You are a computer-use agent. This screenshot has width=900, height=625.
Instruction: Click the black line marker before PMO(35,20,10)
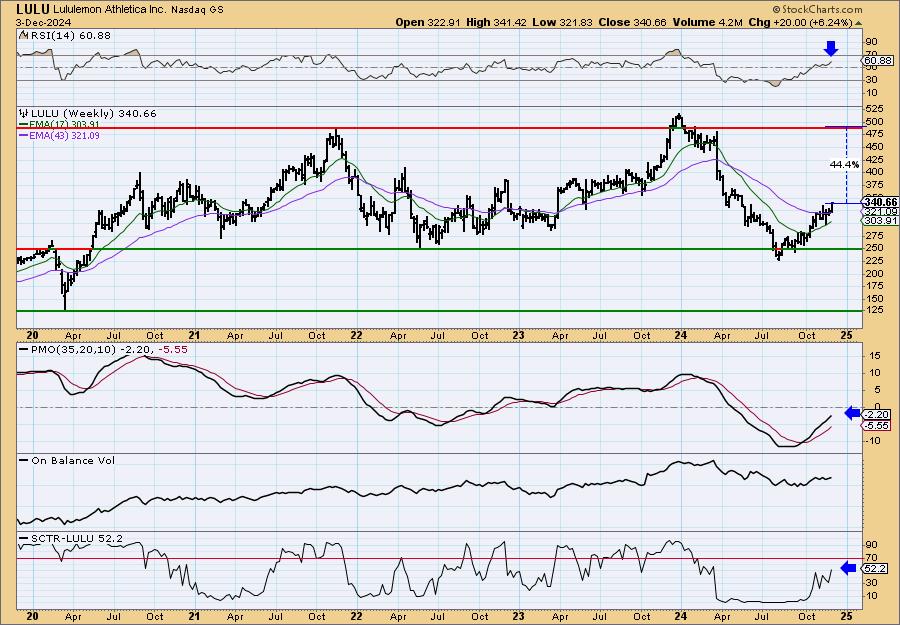tap(24, 350)
